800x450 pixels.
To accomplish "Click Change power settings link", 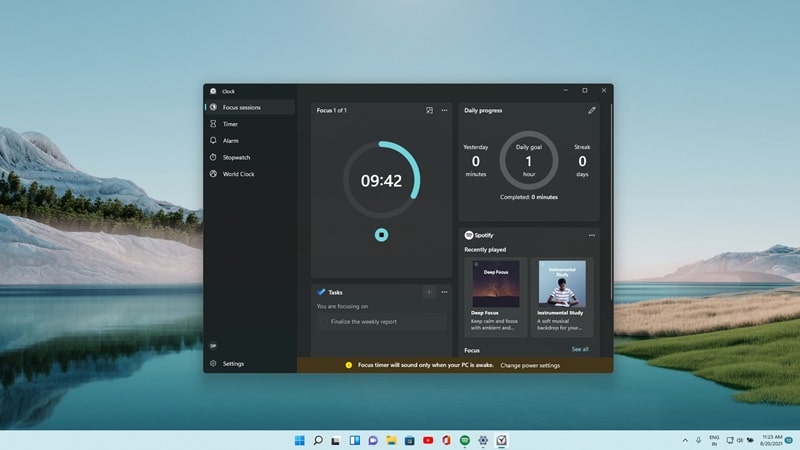I will pos(530,365).
